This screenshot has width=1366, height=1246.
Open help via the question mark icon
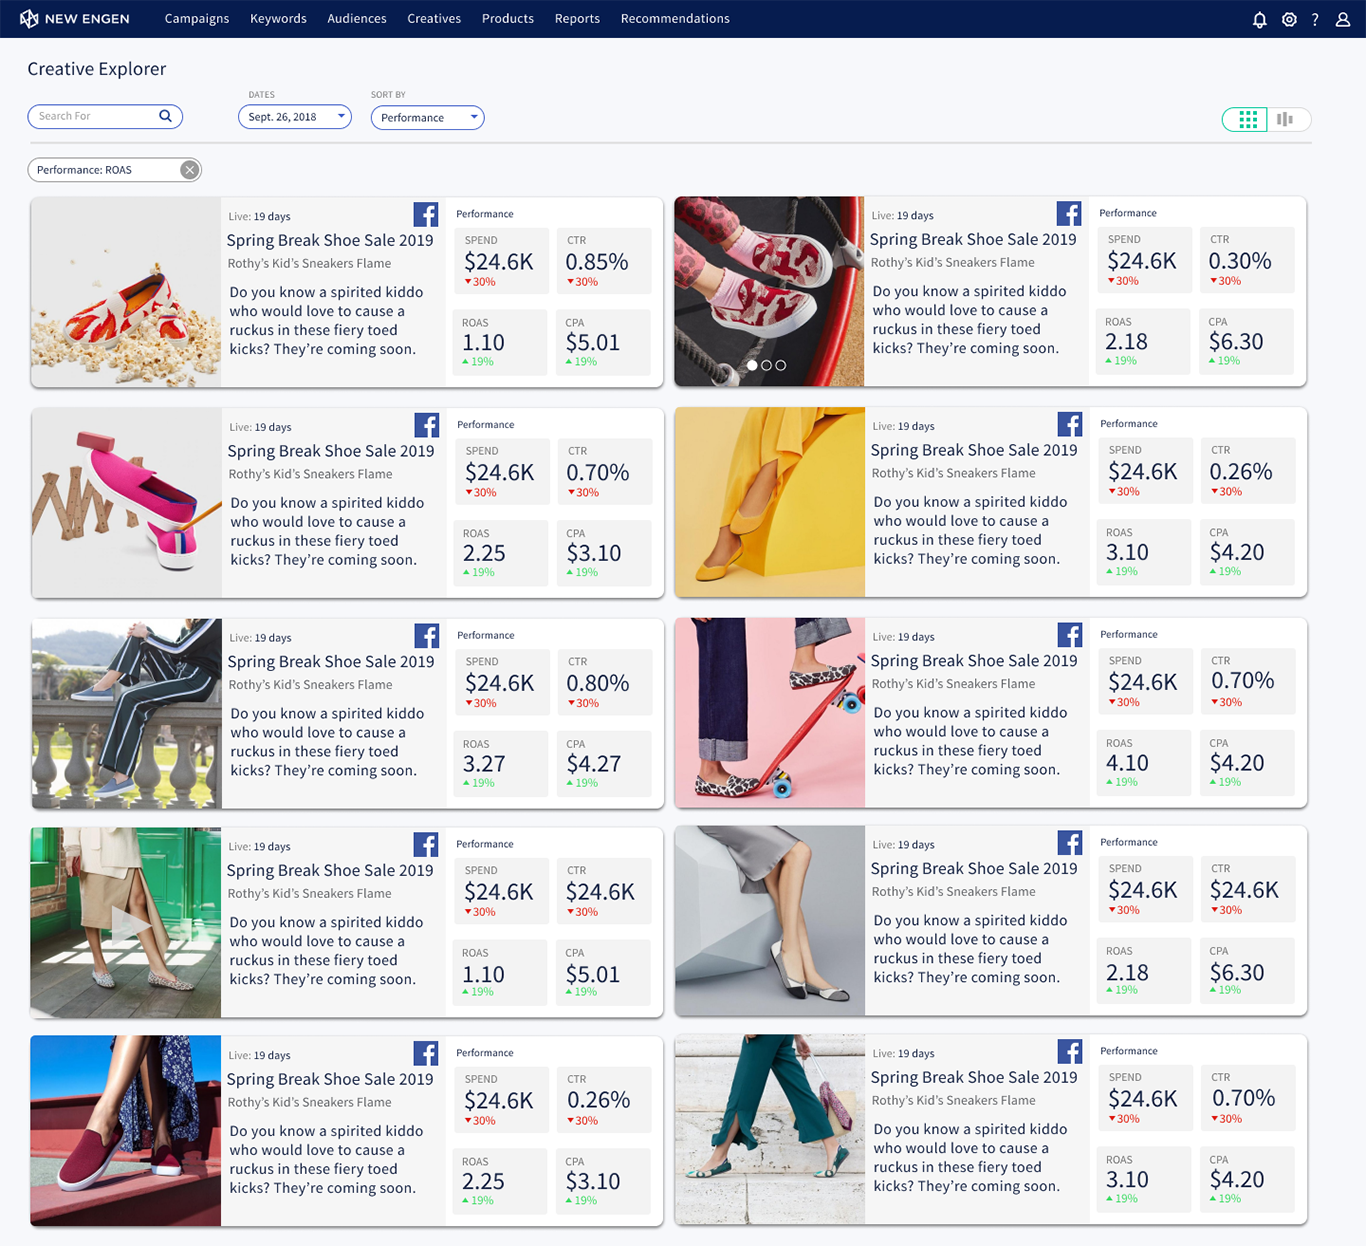pos(1315,19)
